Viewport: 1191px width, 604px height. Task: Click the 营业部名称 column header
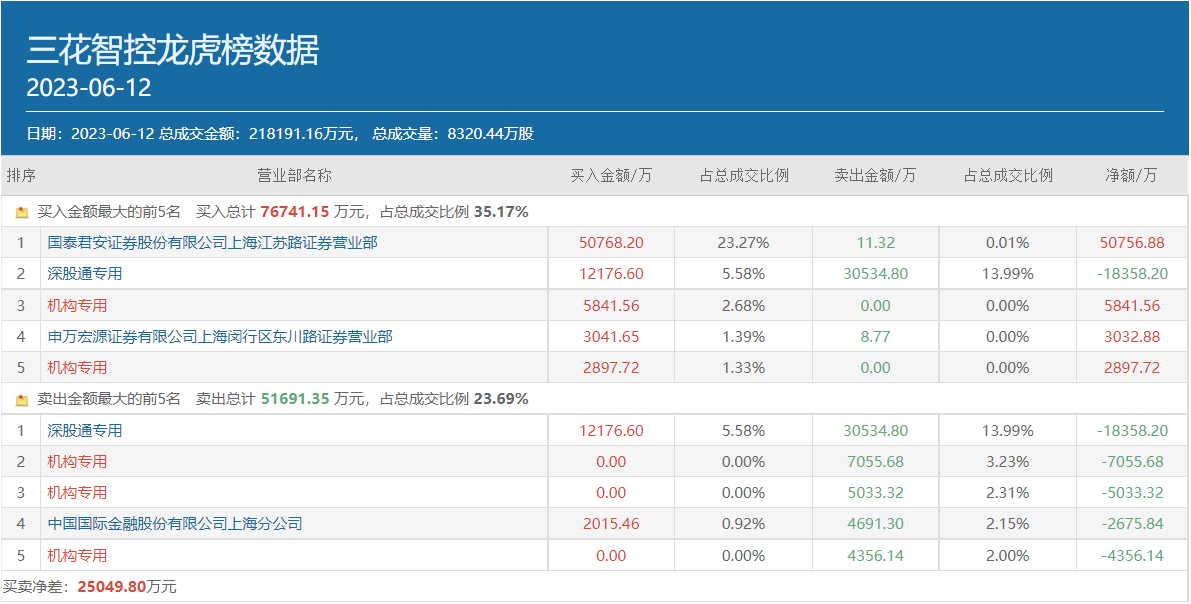[294, 176]
